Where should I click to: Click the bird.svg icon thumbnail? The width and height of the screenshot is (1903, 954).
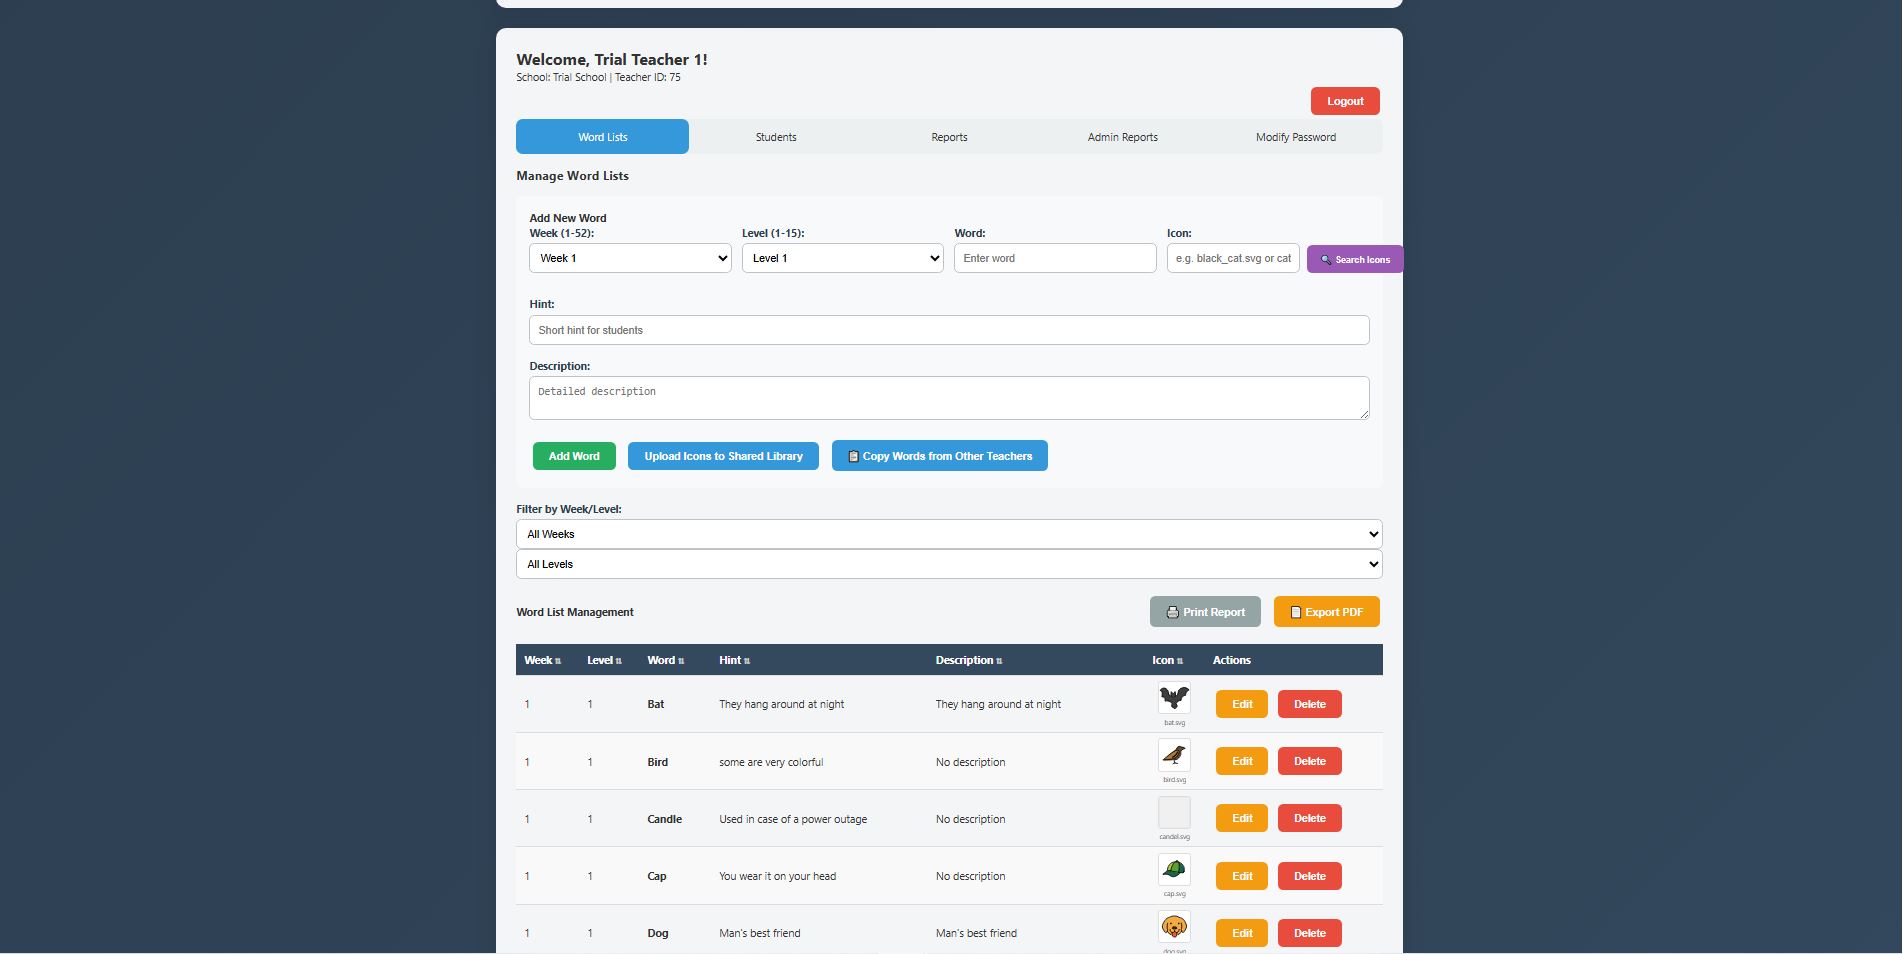click(x=1173, y=757)
